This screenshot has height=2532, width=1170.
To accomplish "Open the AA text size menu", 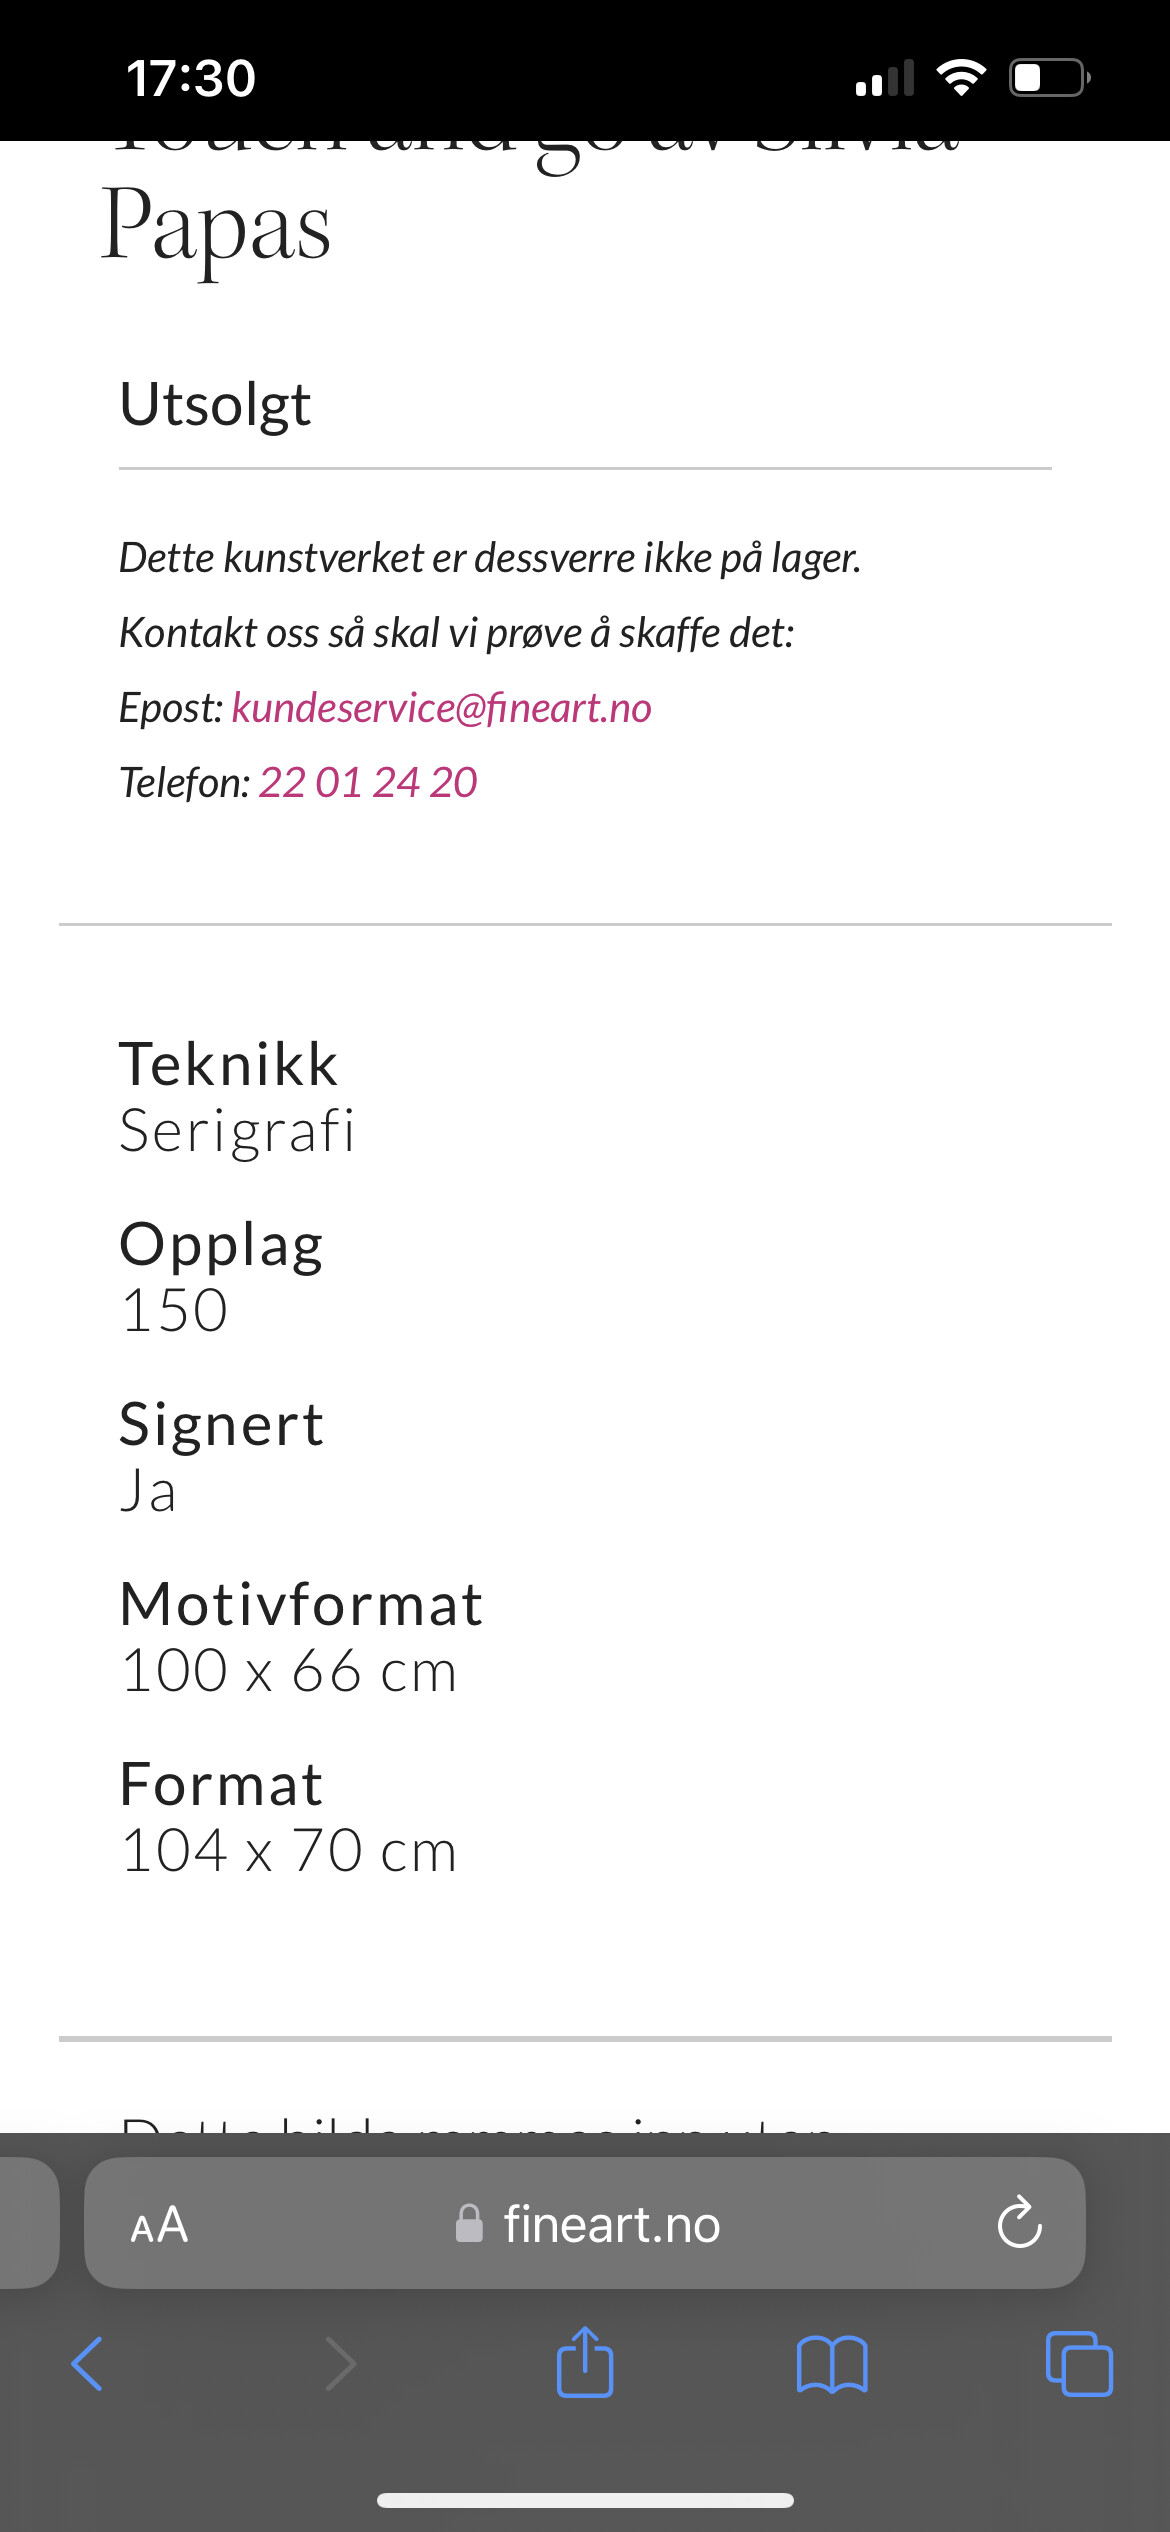I will click(x=160, y=2225).
